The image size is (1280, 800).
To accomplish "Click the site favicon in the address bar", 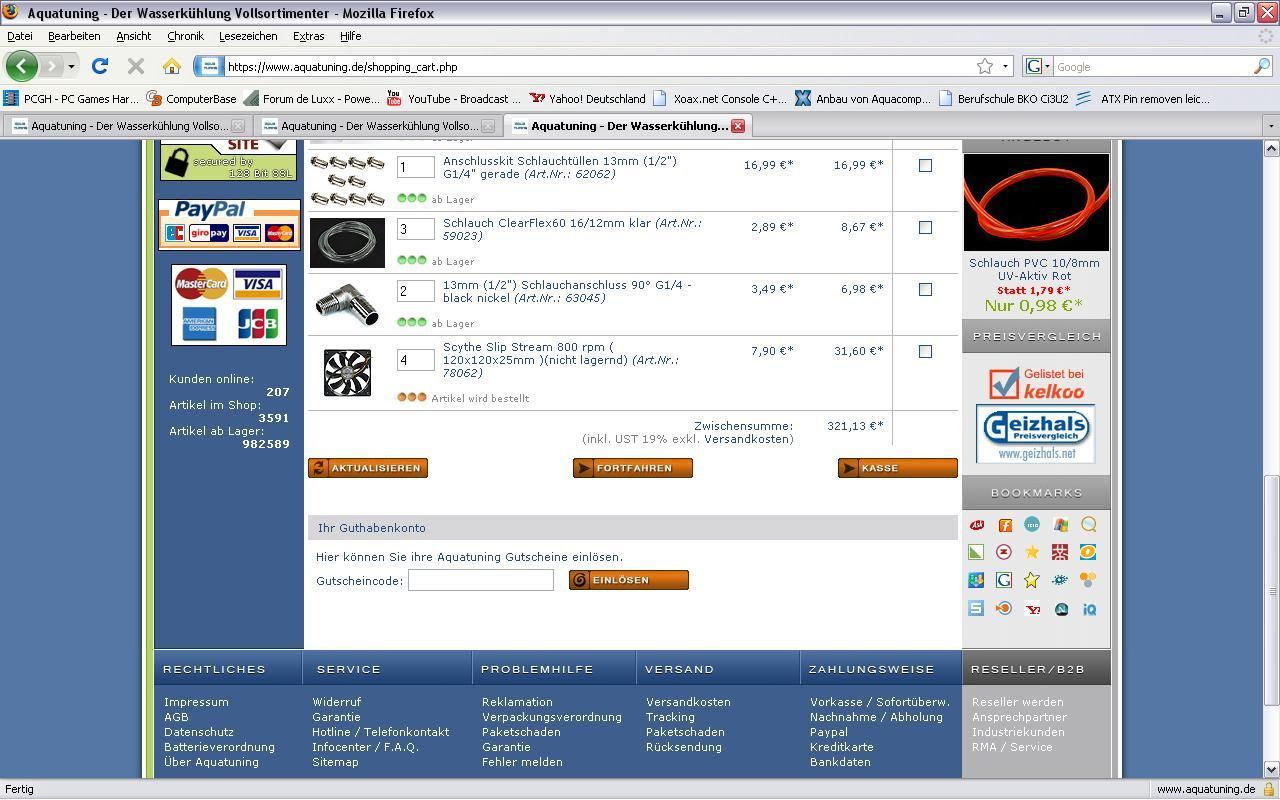I will (x=208, y=66).
